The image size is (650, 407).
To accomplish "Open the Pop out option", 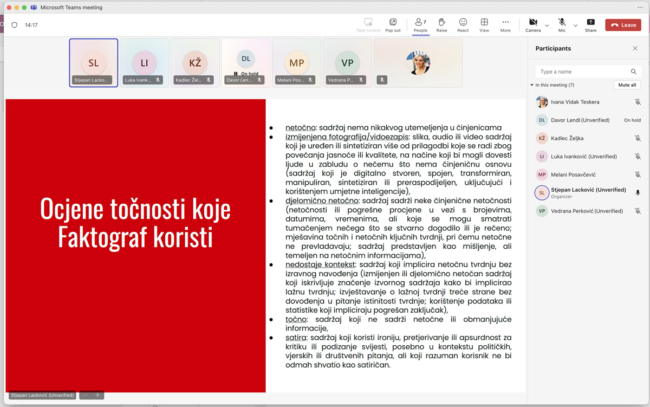I will (x=392, y=24).
